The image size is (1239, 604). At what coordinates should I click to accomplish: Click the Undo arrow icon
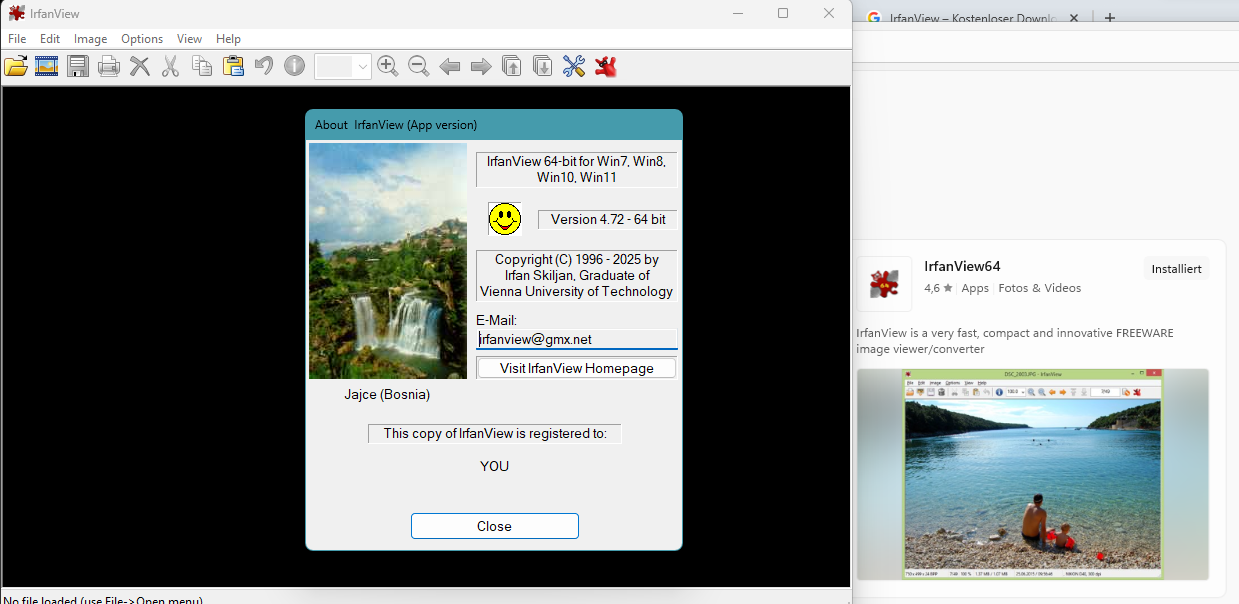pyautogui.click(x=263, y=67)
